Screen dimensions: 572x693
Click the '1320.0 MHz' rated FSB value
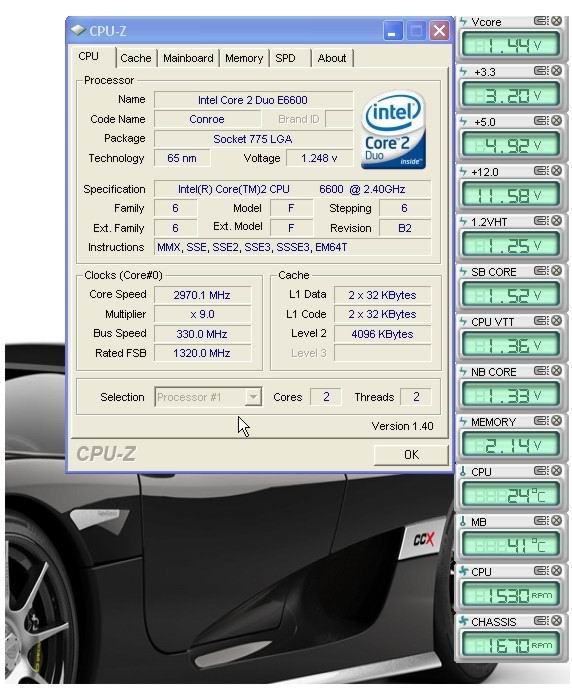click(x=202, y=353)
